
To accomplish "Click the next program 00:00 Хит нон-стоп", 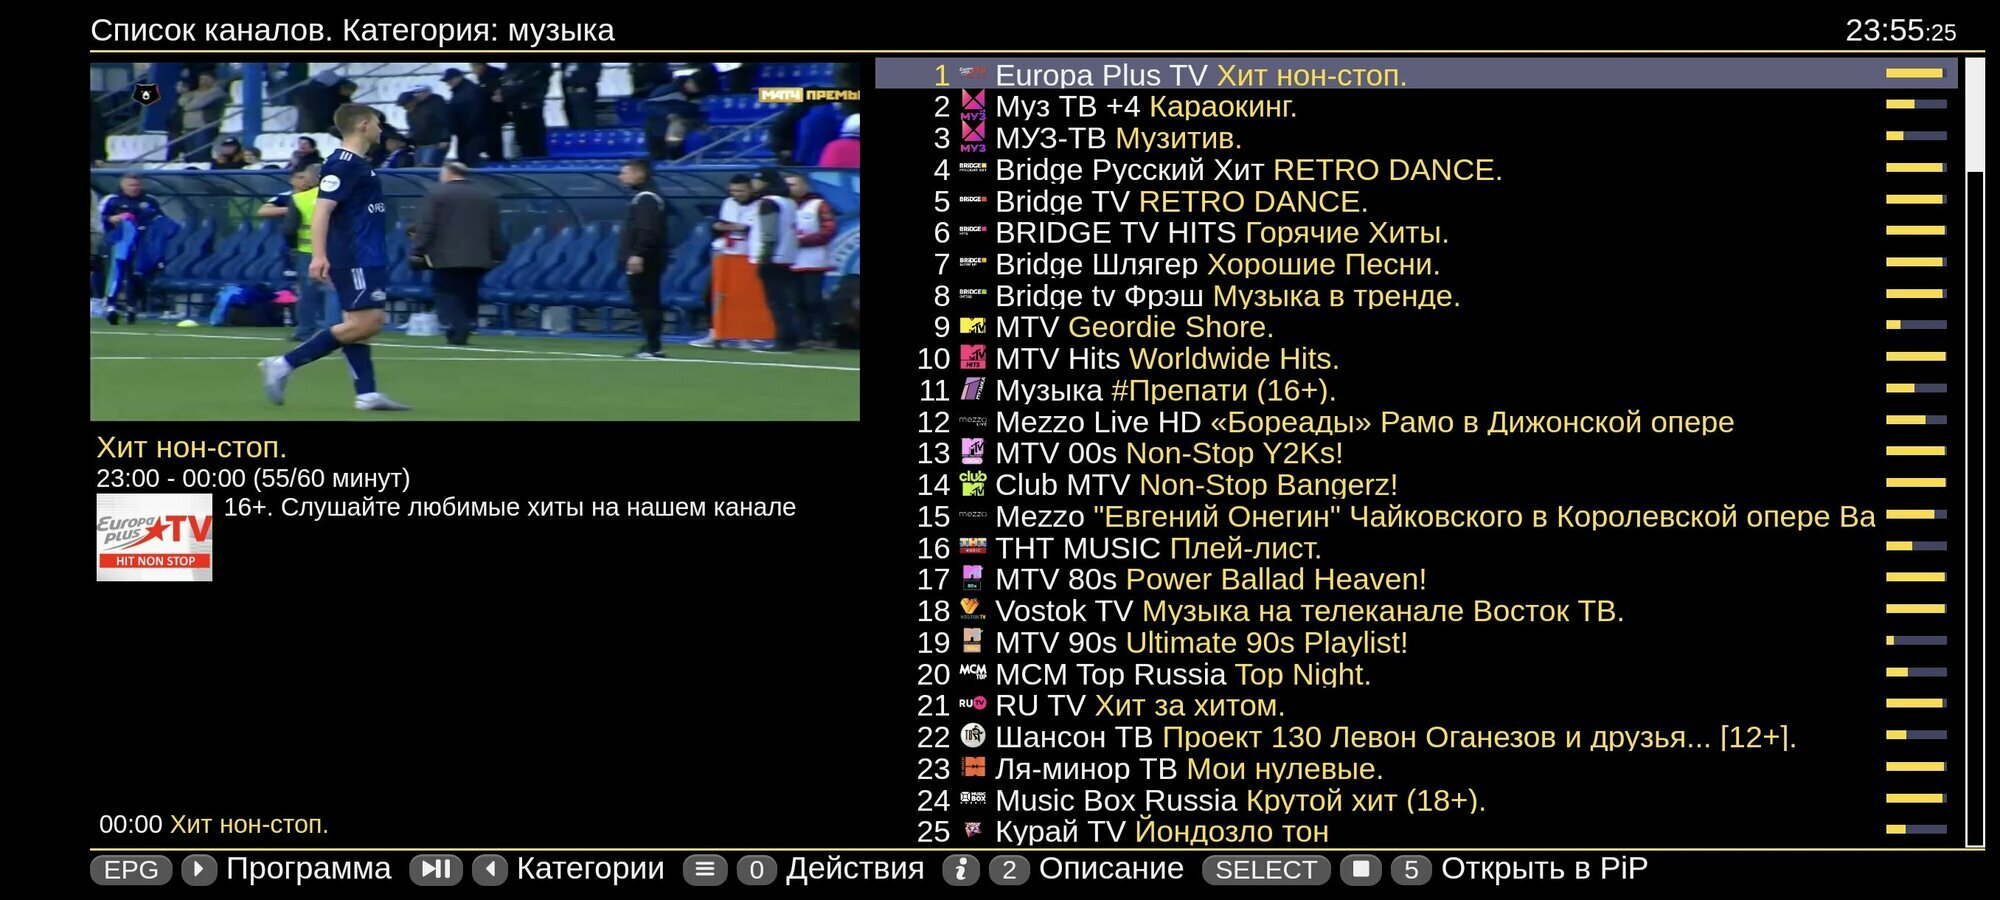I will 213,824.
